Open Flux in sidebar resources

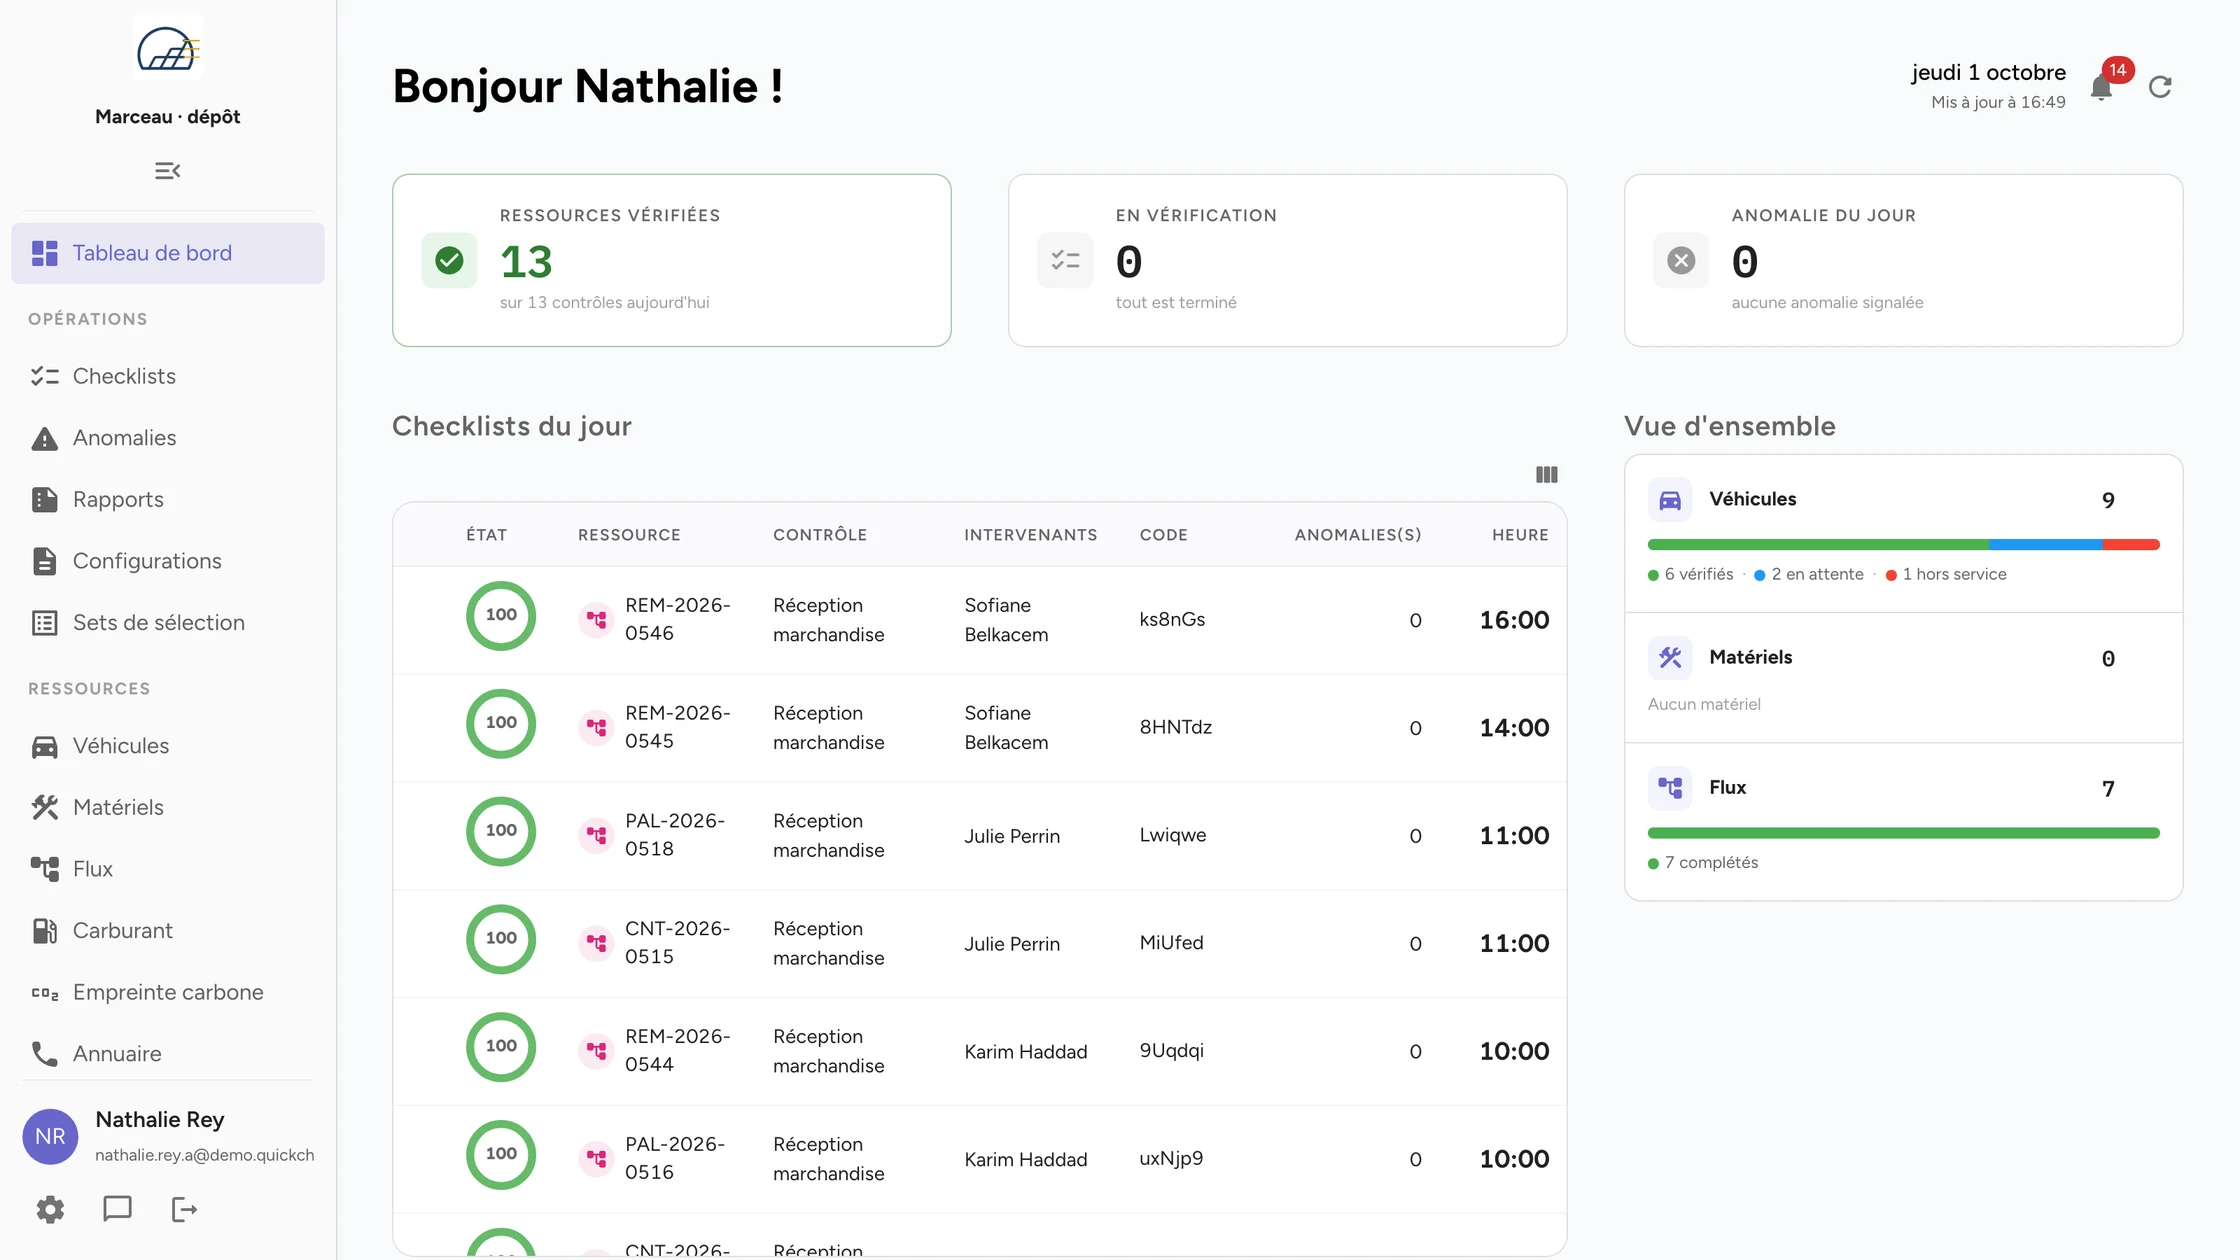coord(168,869)
